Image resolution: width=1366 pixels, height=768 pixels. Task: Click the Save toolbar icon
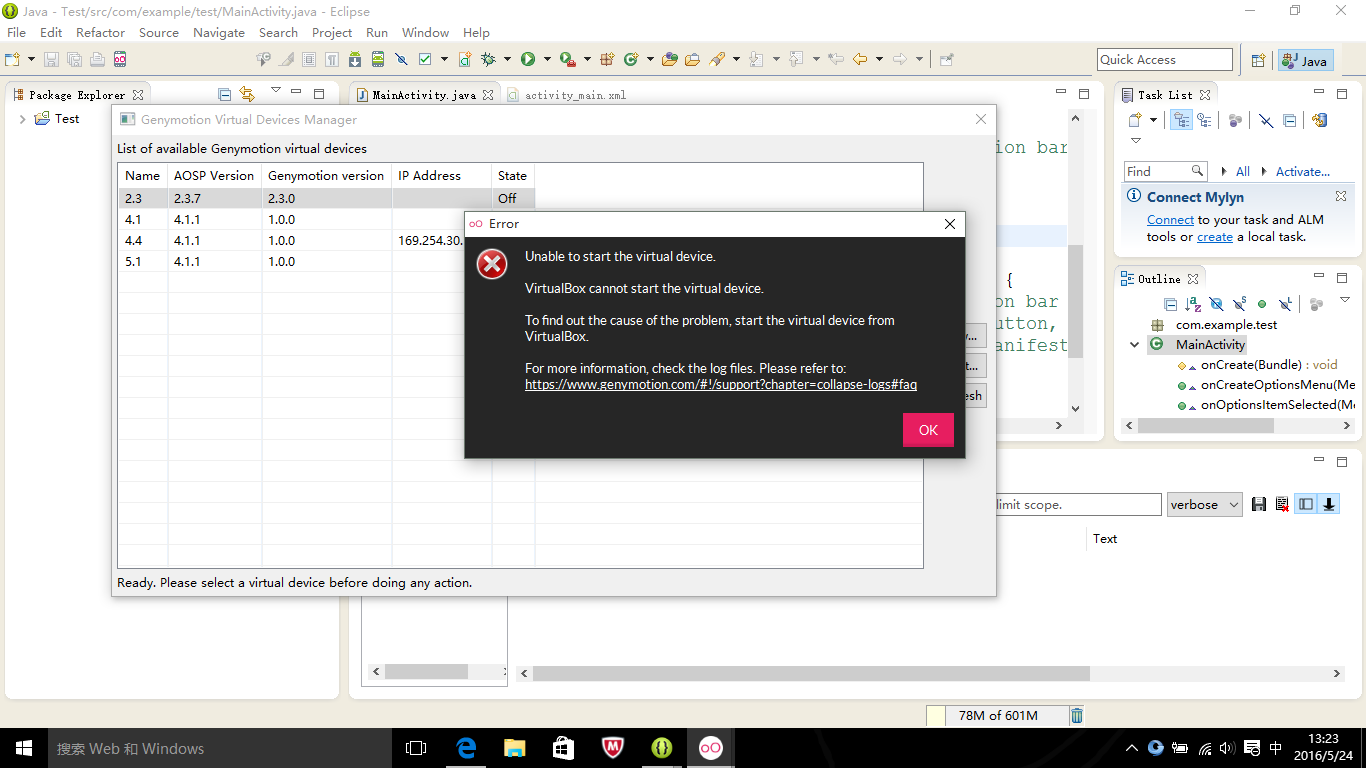pyautogui.click(x=51, y=59)
